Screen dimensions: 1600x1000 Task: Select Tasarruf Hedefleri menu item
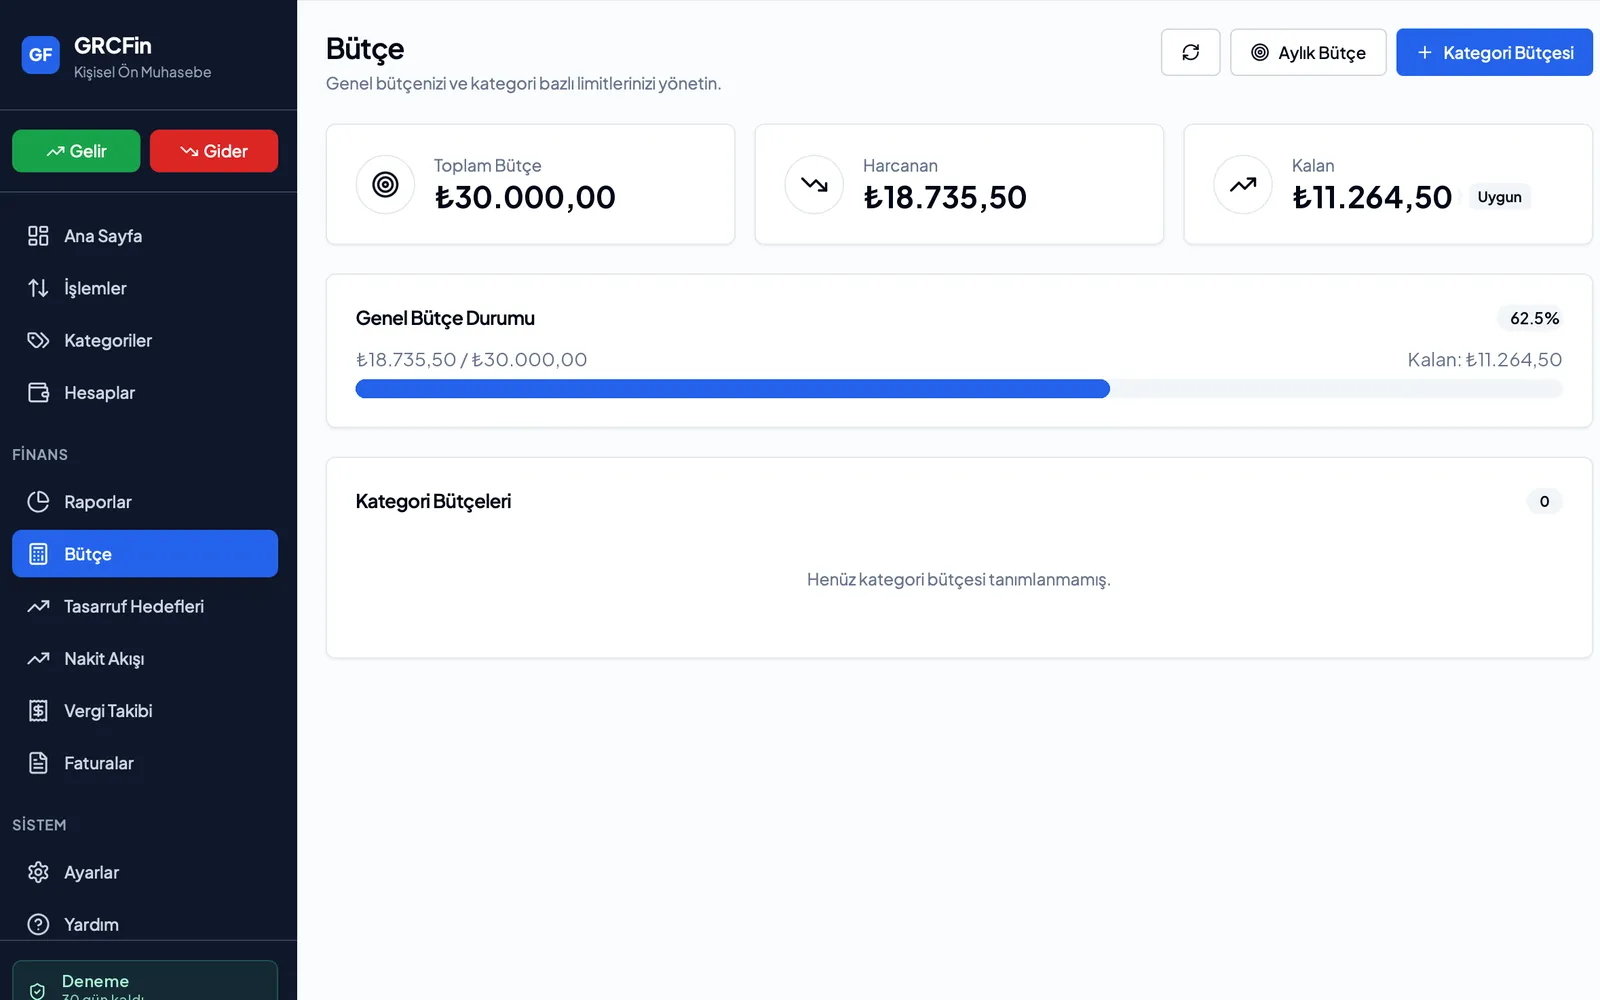point(145,606)
